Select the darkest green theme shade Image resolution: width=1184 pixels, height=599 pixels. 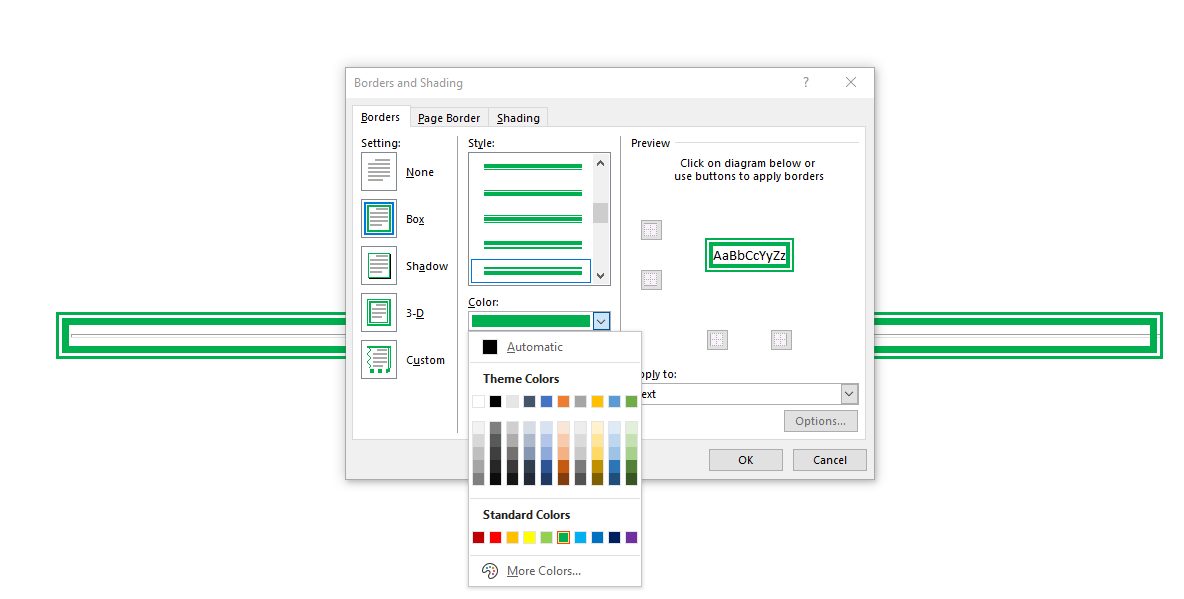click(631, 479)
